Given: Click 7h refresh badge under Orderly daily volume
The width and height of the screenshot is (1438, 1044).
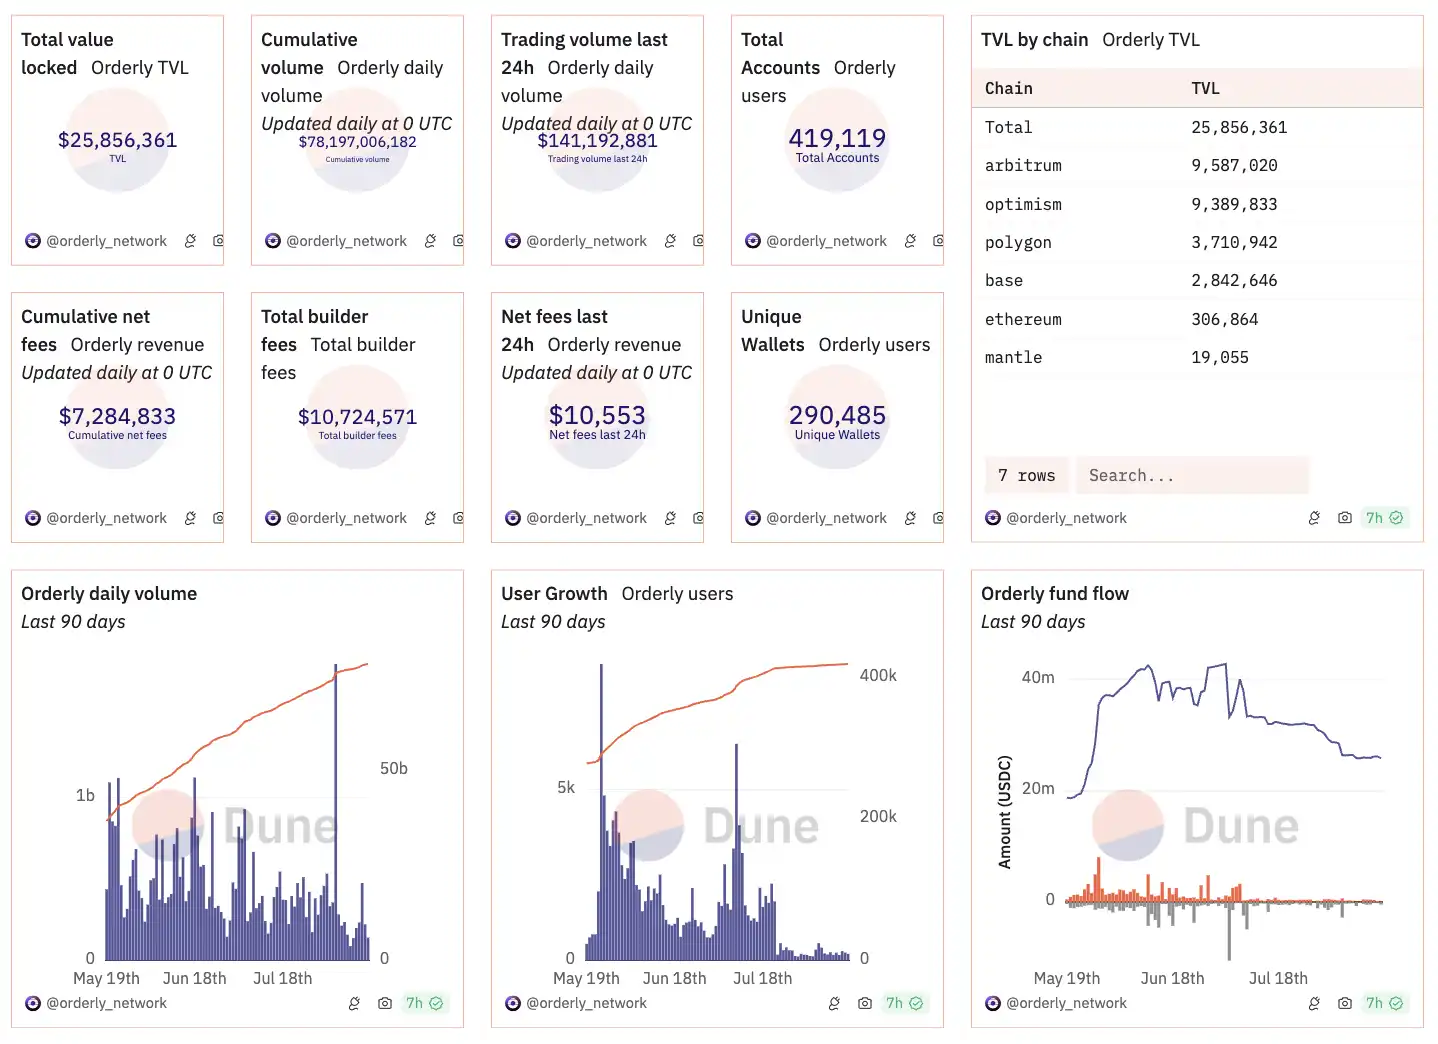Looking at the screenshot, I should click(424, 1003).
